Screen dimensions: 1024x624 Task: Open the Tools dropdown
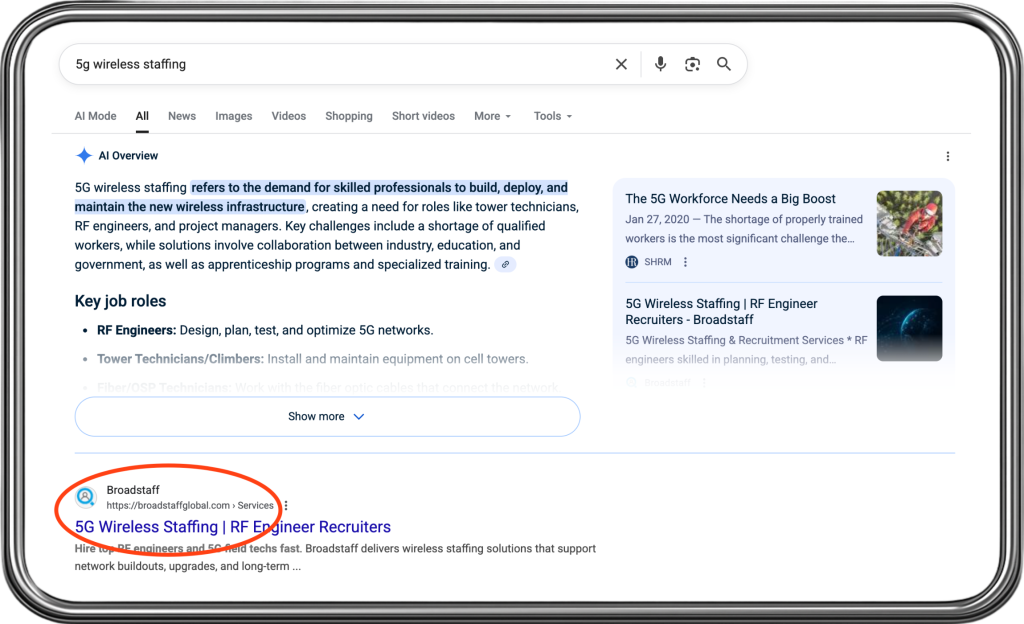[552, 116]
